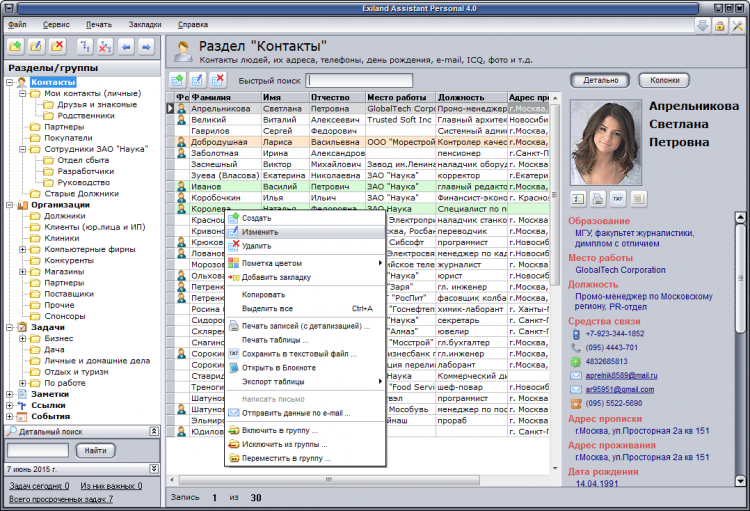Image resolution: width=750 pixels, height=511 pixels.
Task: Click the printer icon under contact photo
Action: [x=598, y=198]
